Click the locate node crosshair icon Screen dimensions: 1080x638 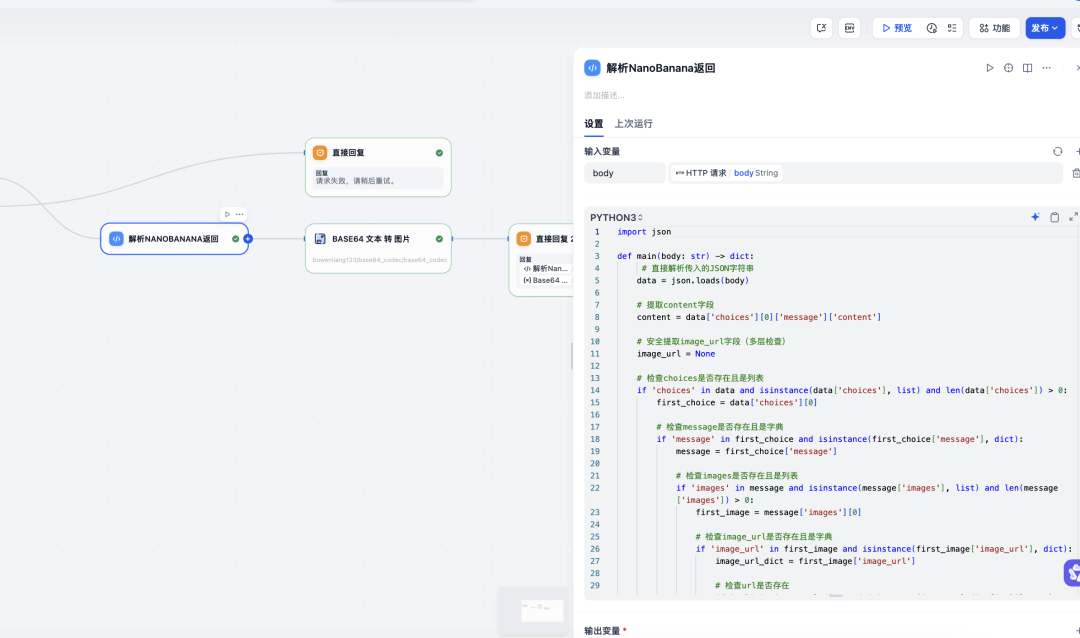pos(1009,68)
